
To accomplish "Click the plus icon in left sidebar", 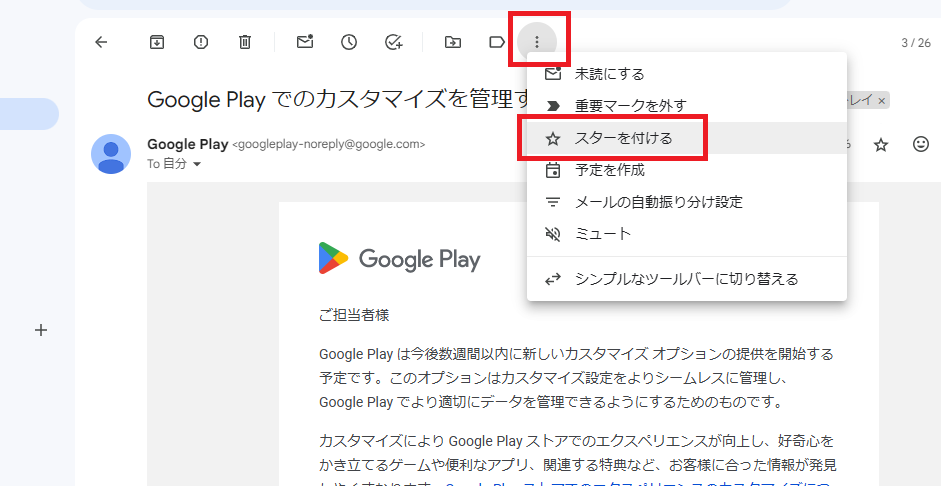I will click(x=41, y=330).
